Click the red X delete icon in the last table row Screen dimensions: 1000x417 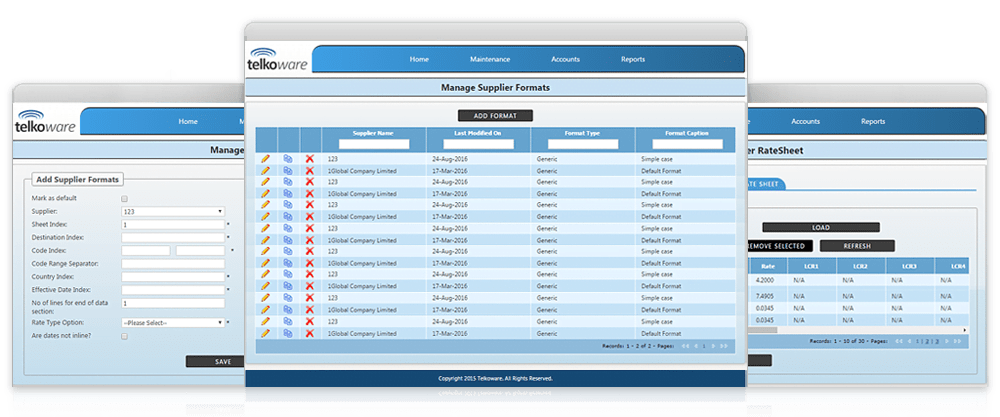point(310,333)
